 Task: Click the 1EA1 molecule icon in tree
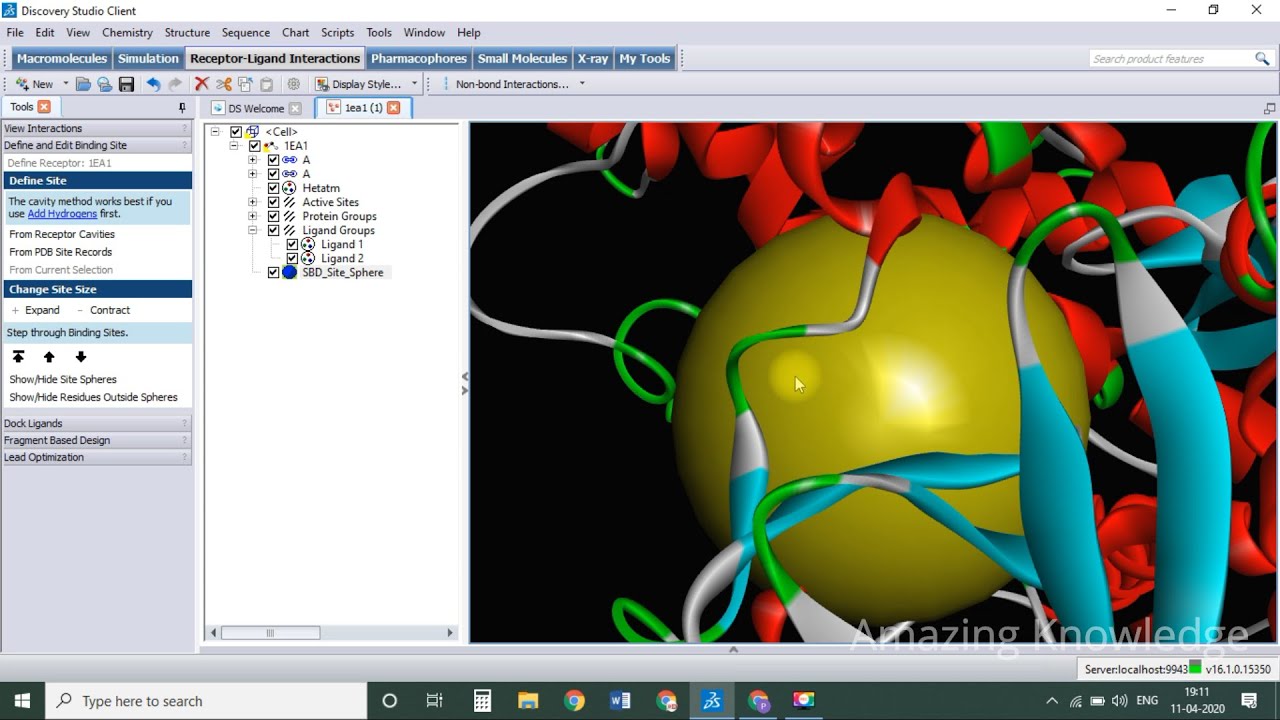tap(271, 146)
